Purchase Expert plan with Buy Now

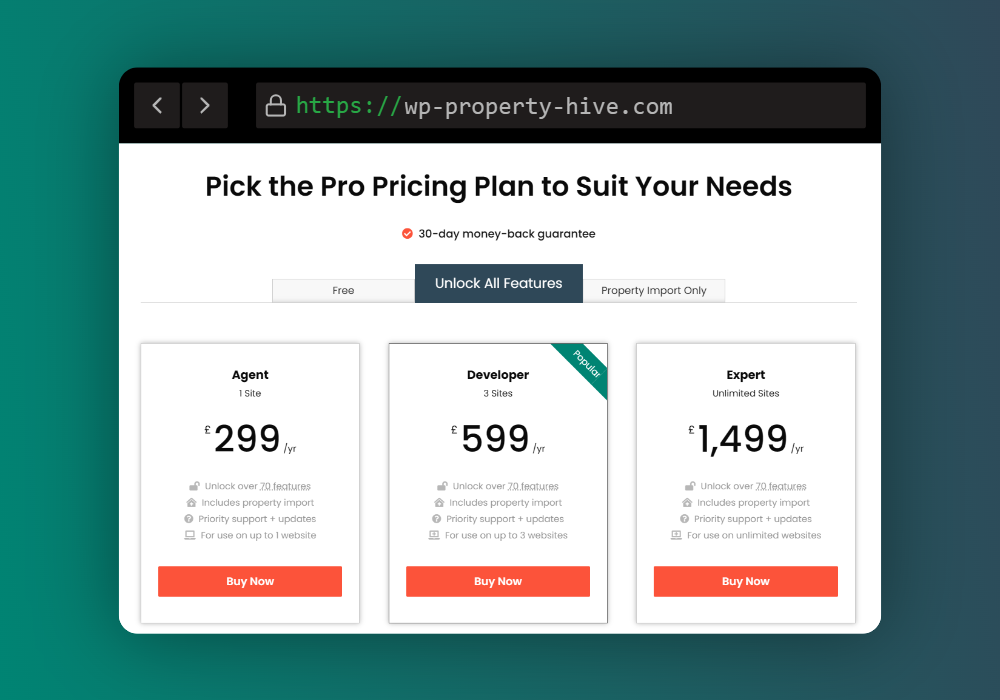746,581
